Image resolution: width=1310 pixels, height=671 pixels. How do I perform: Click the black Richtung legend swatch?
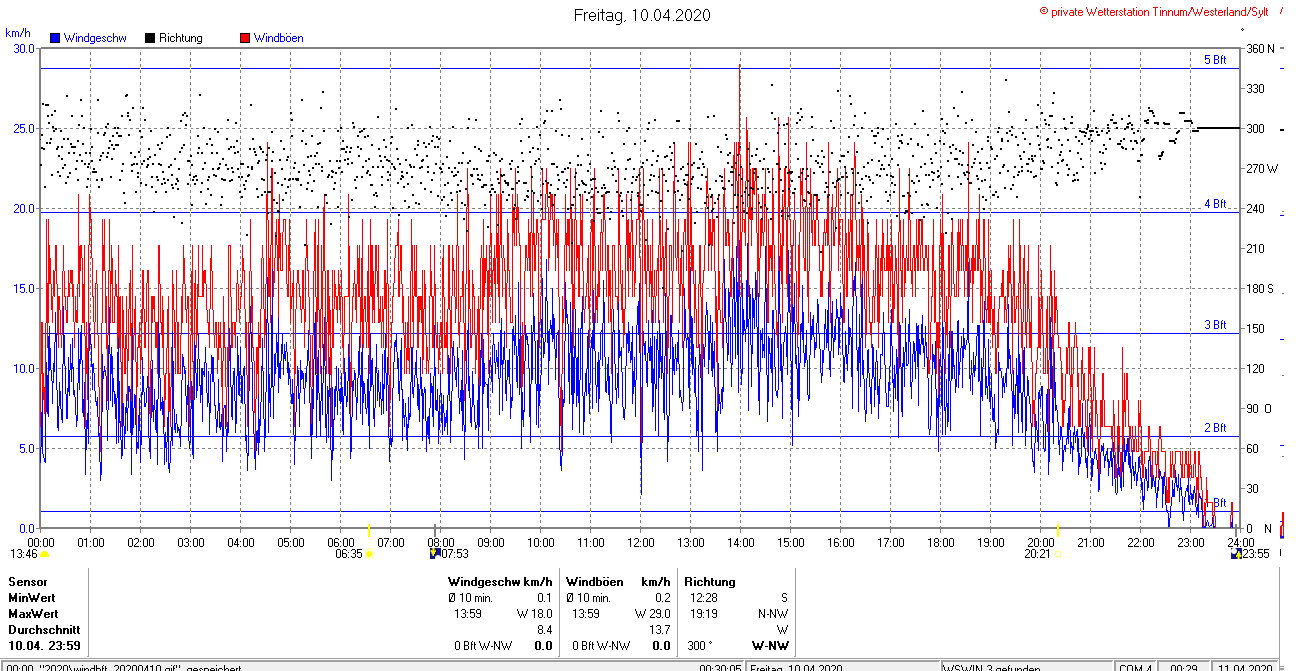tap(150, 38)
